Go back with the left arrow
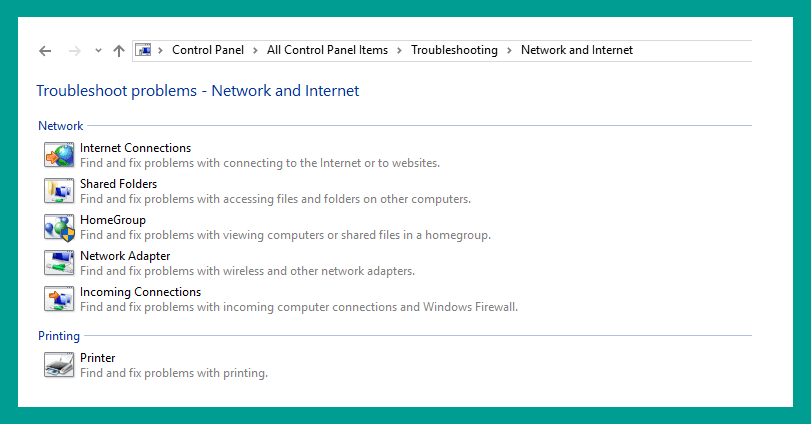 coord(45,51)
